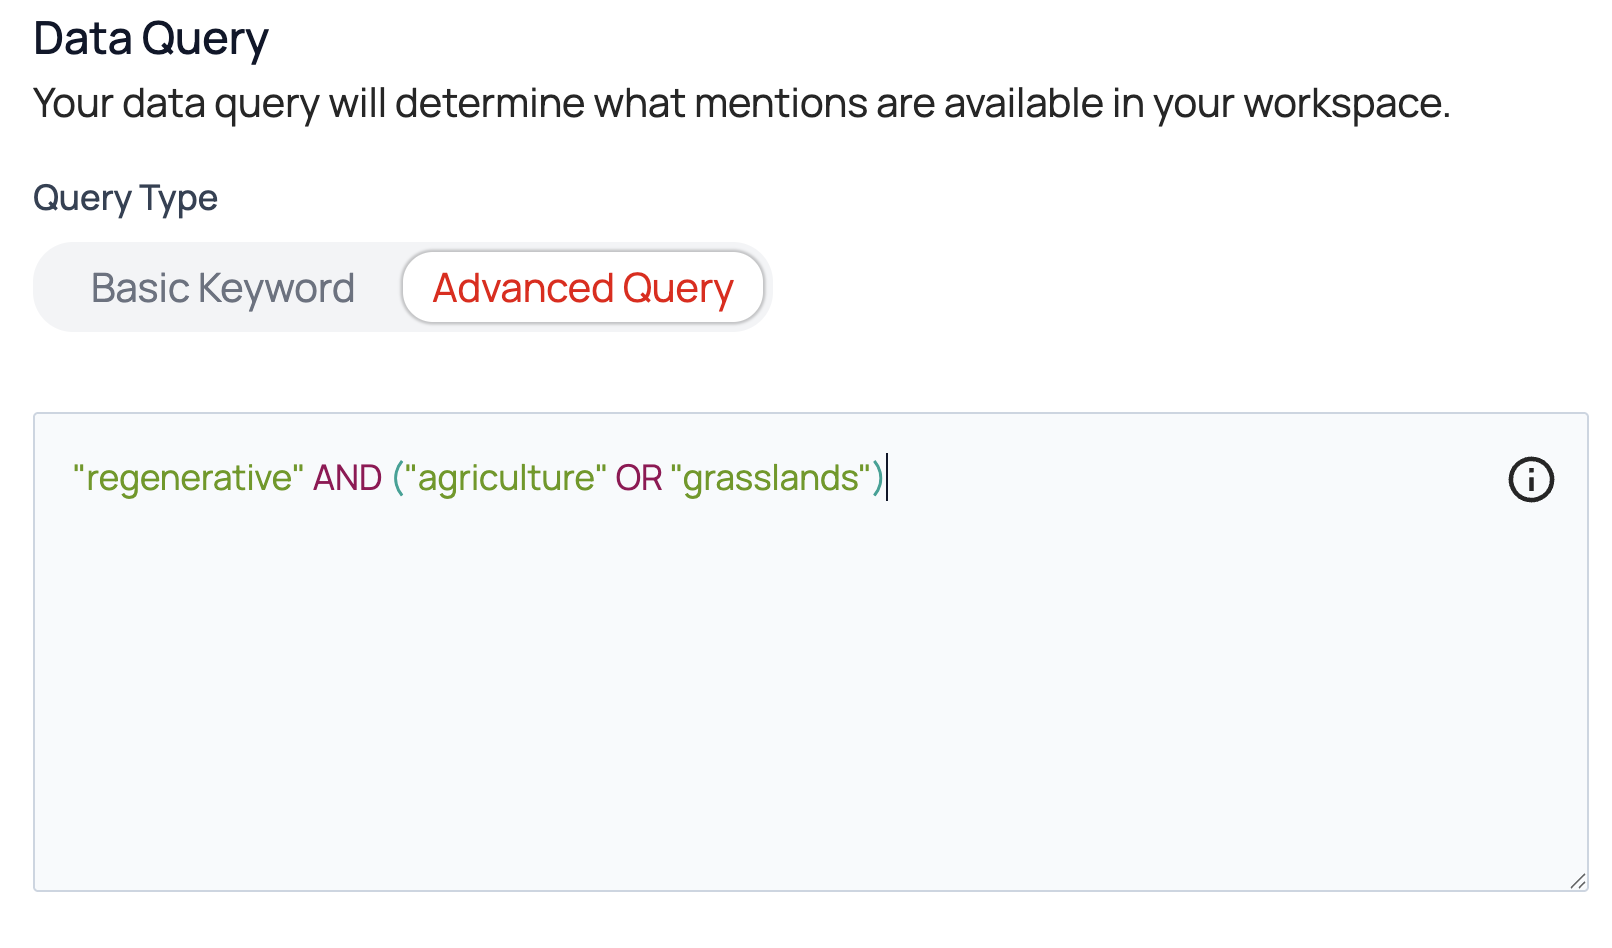This screenshot has width=1612, height=948.
Task: Click the word "Data" in the heading
Action: point(83,39)
